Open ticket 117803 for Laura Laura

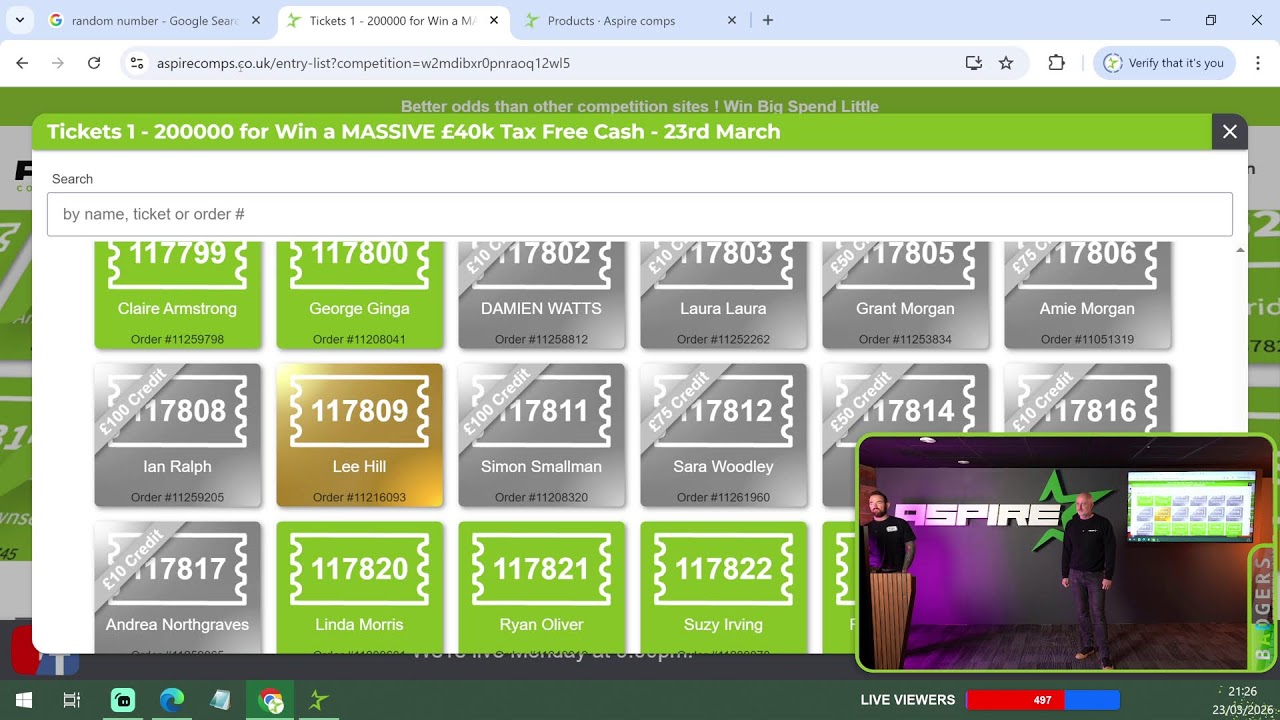click(x=723, y=296)
